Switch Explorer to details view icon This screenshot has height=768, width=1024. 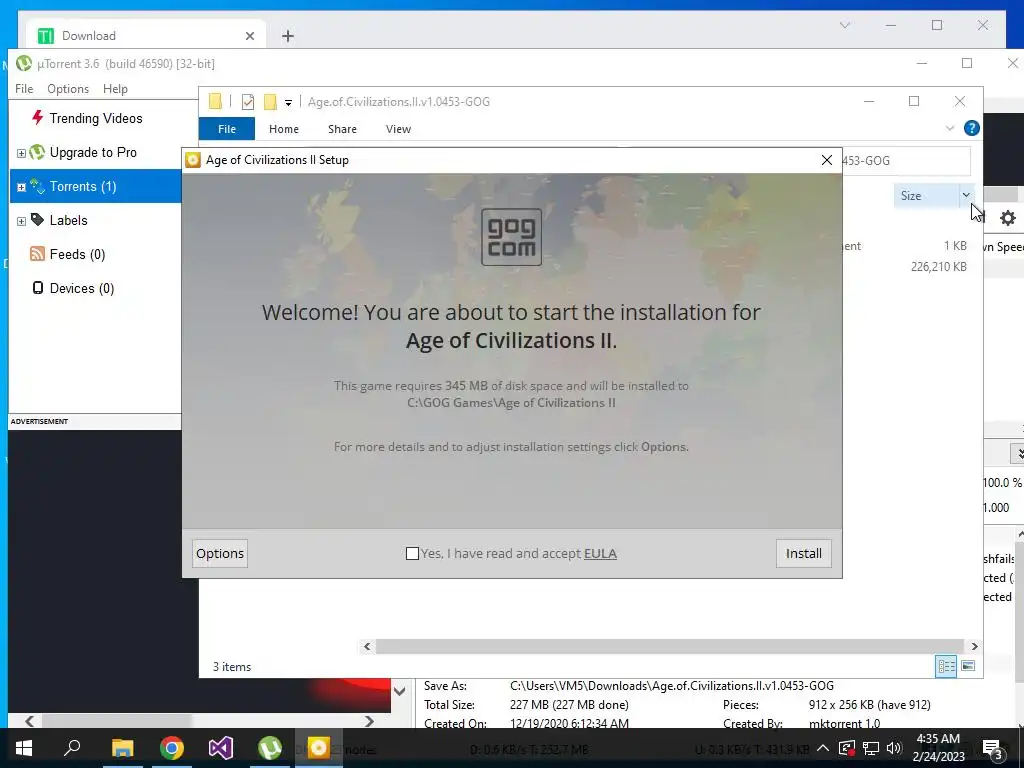pos(946,666)
